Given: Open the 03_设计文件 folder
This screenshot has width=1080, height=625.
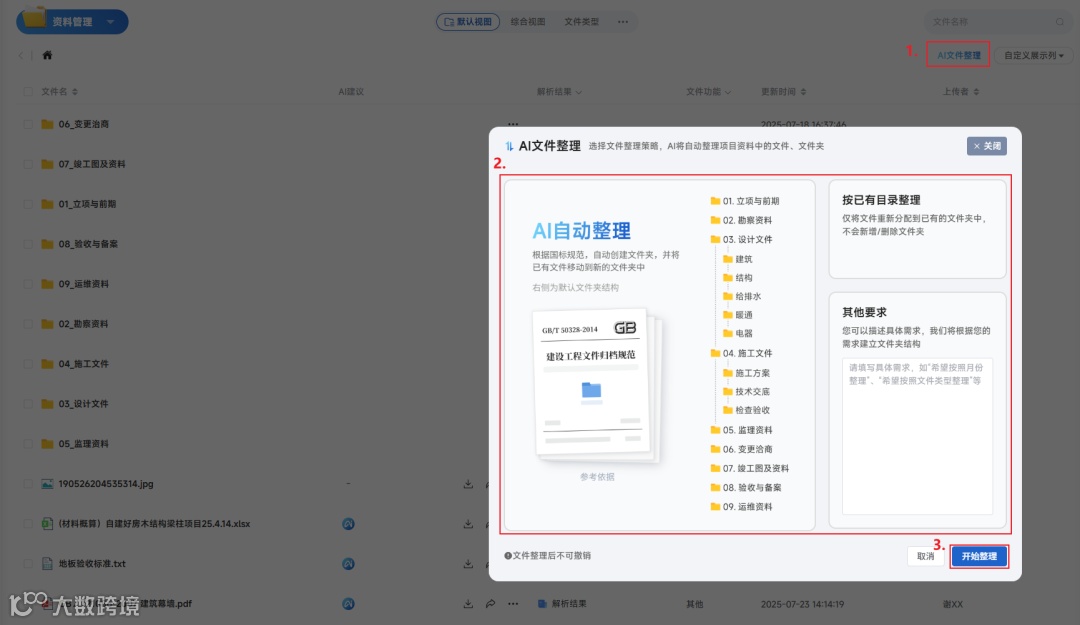Looking at the screenshot, I should [83, 404].
